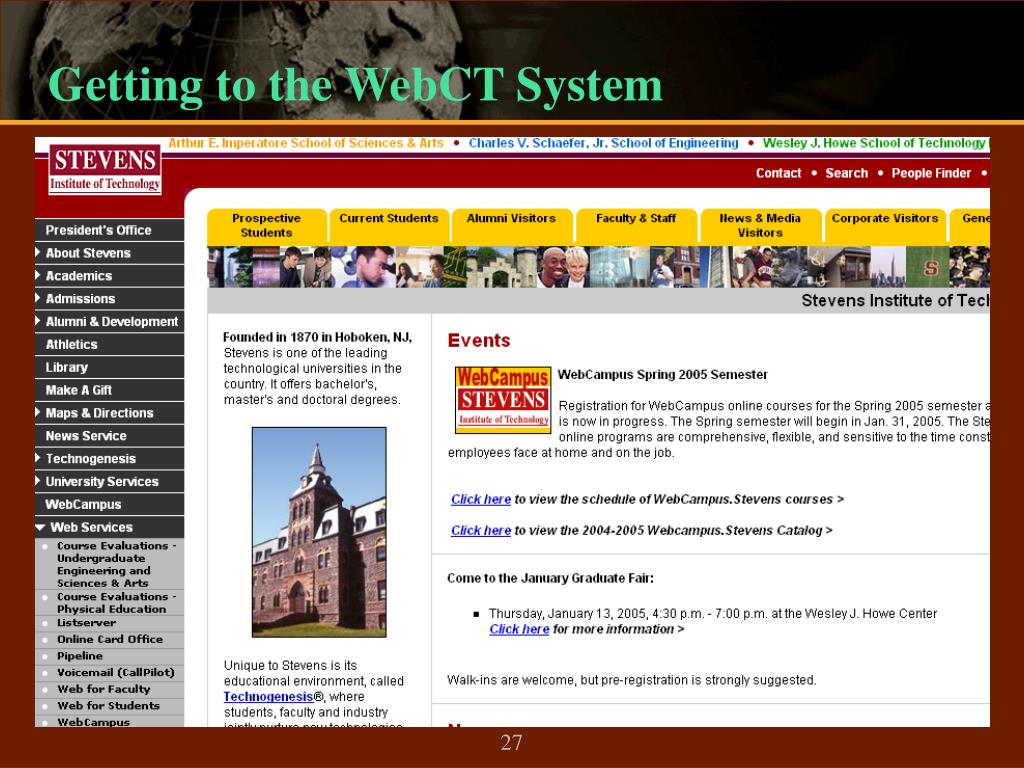This screenshot has height=768, width=1024.
Task: Open Course Evaluations Physical Education item
Action: [x=116, y=603]
